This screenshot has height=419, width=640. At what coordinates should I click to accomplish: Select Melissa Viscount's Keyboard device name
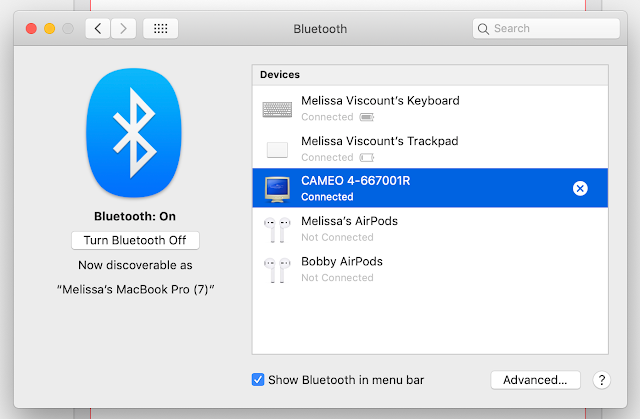pyautogui.click(x=380, y=100)
